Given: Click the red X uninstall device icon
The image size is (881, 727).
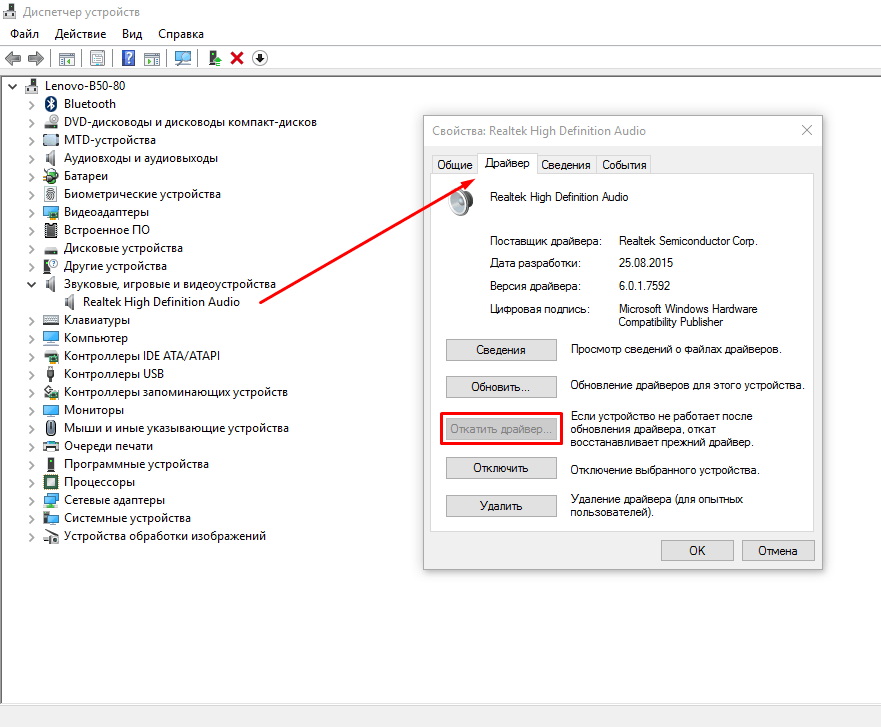Looking at the screenshot, I should coord(237,58).
